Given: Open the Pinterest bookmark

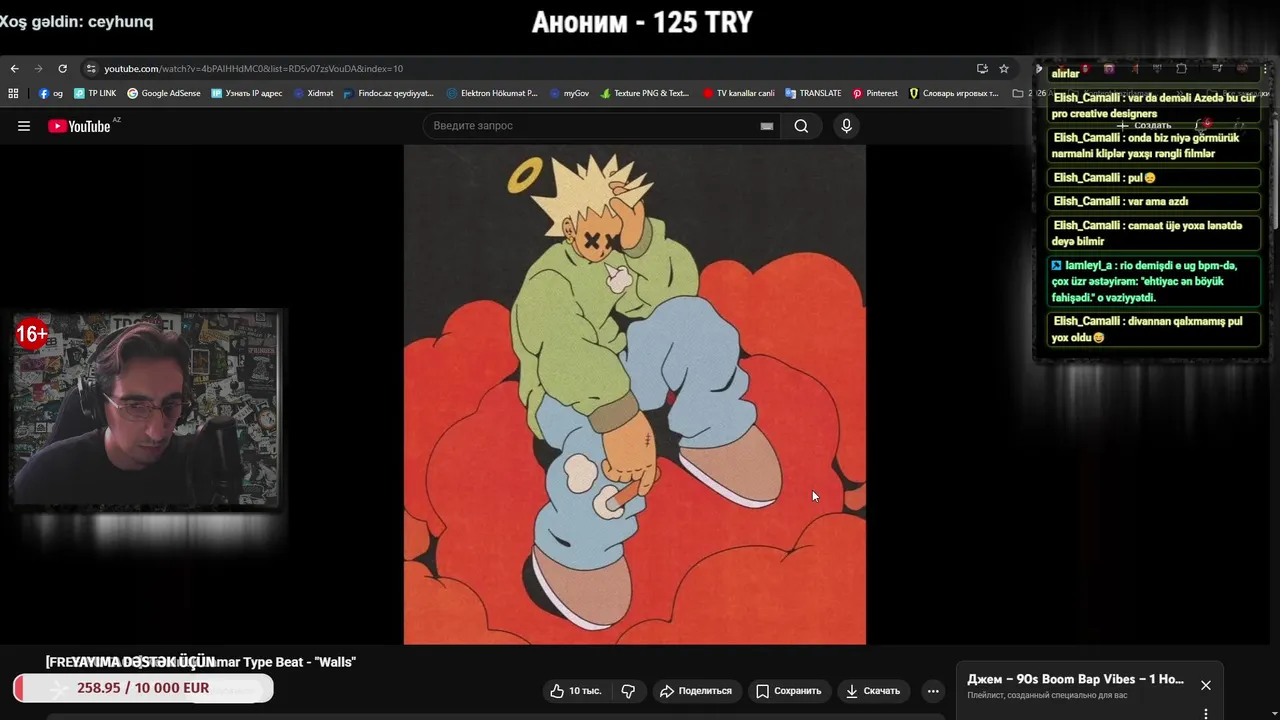Looking at the screenshot, I should 875,93.
